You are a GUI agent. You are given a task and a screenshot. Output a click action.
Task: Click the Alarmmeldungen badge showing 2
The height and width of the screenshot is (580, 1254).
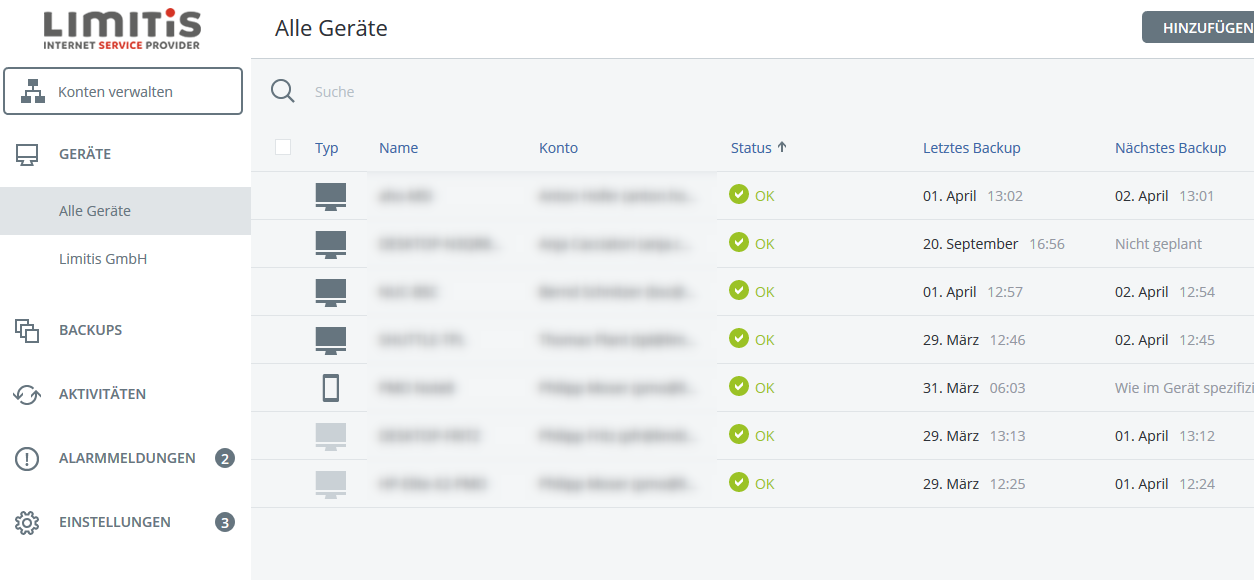coord(225,459)
